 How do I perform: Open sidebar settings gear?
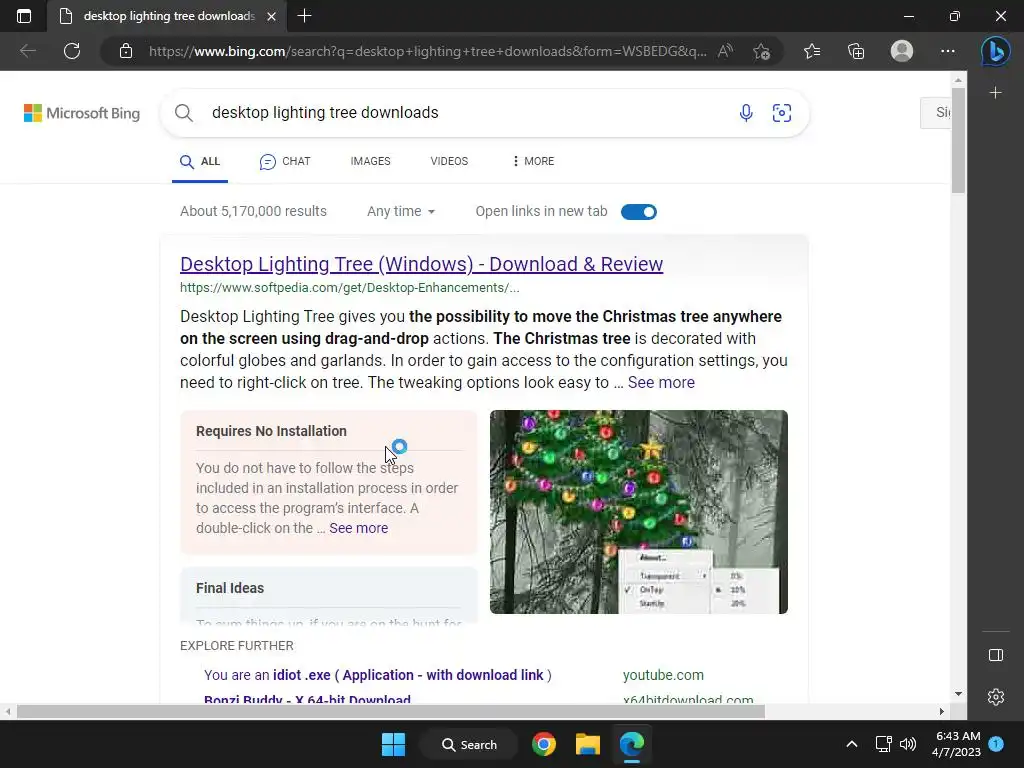(995, 697)
